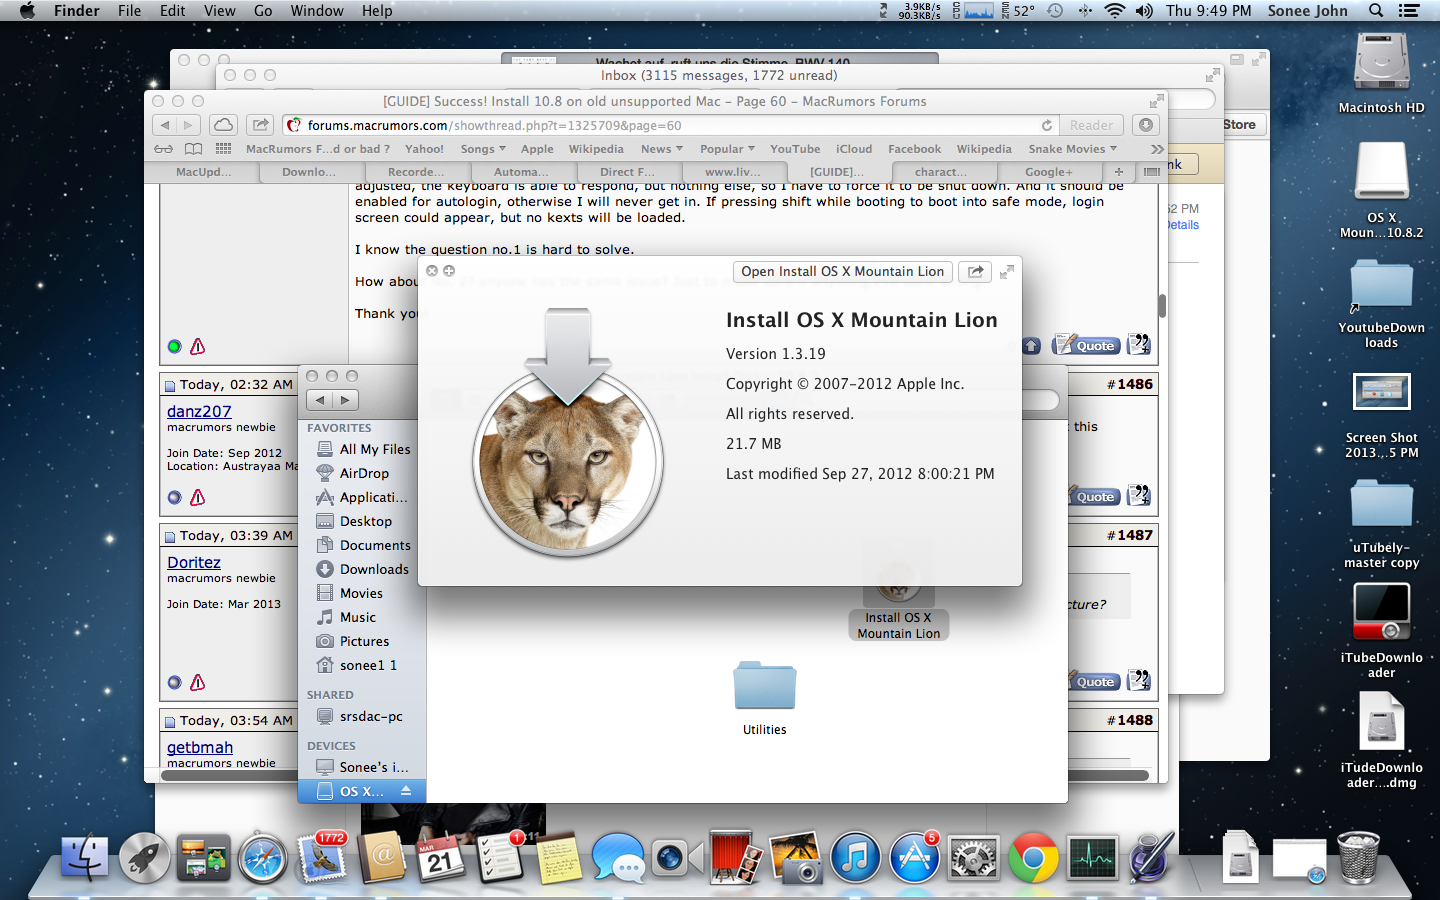
Task: Expand Popular bookmarks dropdown
Action: click(x=727, y=149)
